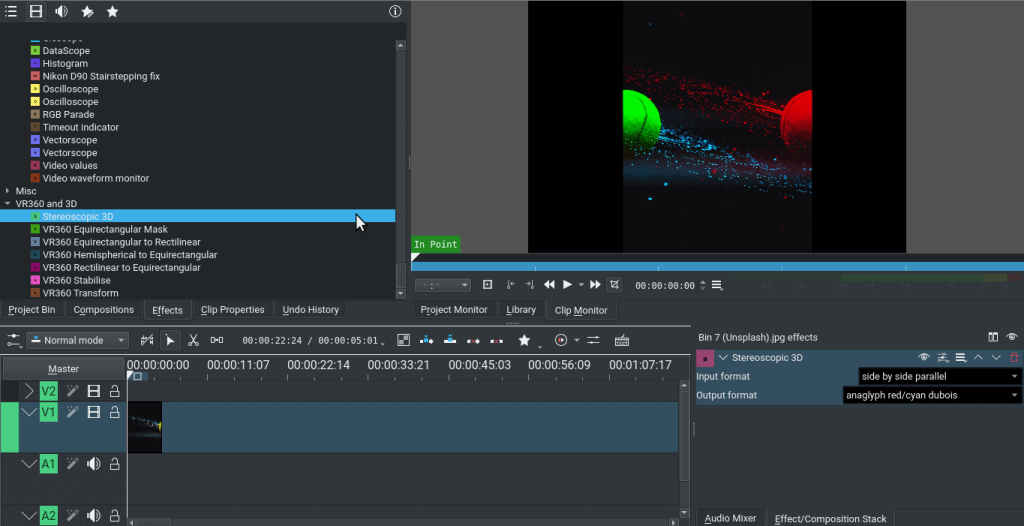1024x526 pixels.
Task: Open the Normal mode edit dropdown
Action: coord(78,340)
